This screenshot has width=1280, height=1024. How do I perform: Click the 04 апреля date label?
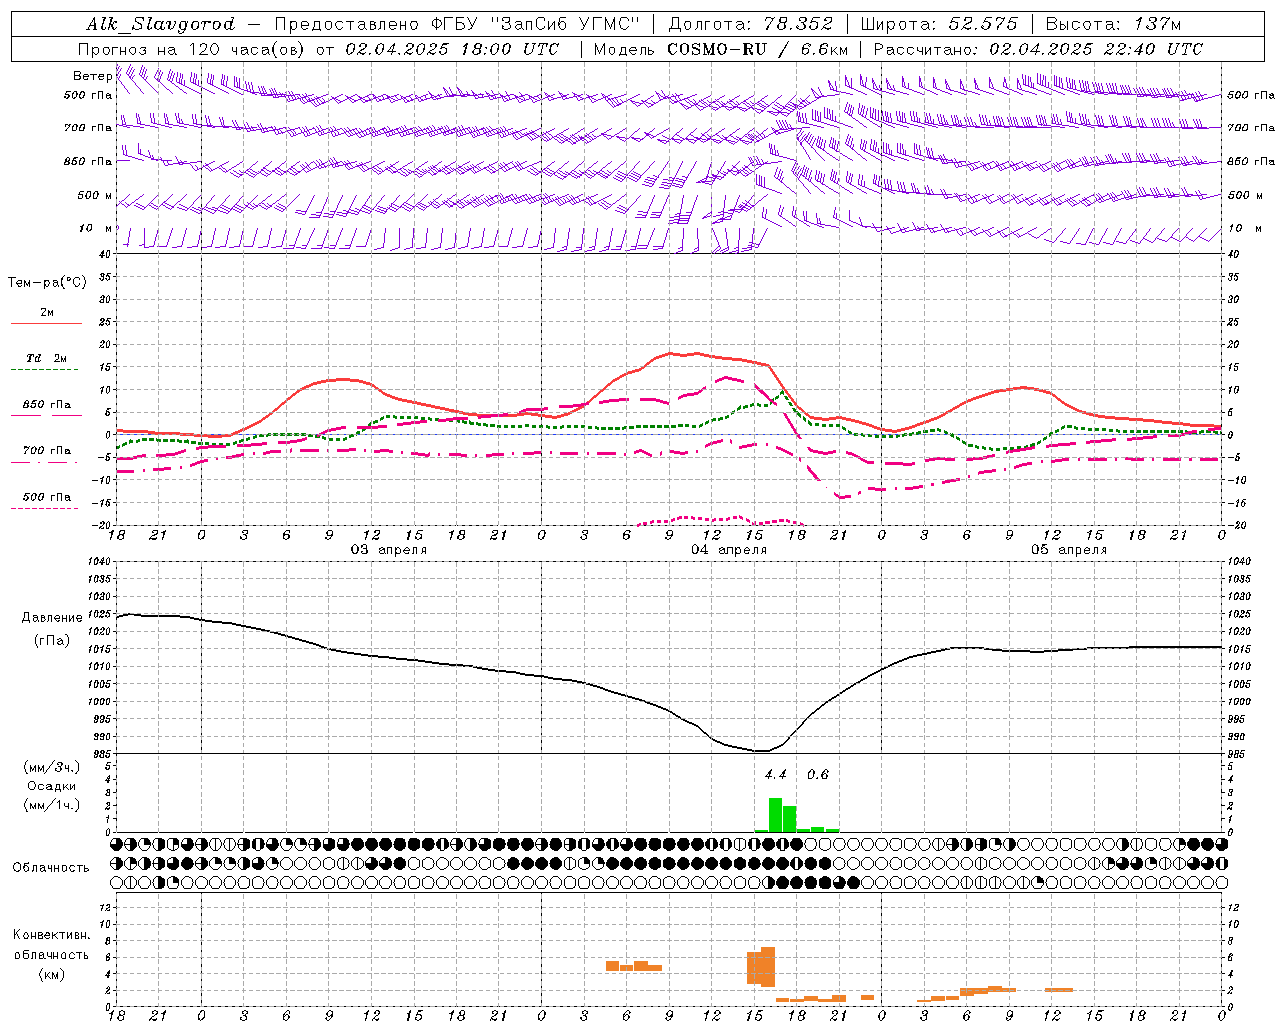(x=729, y=550)
